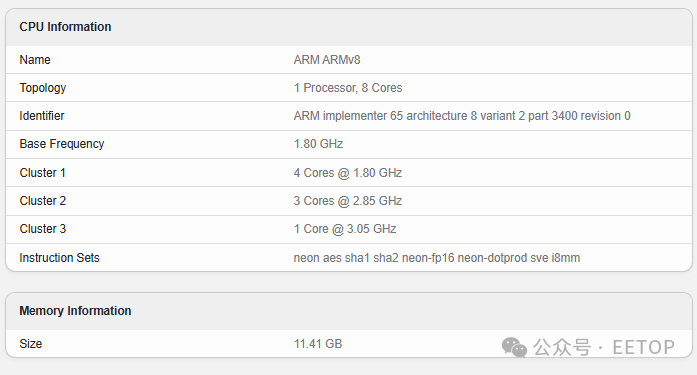Click the CPU Information header
Image resolution: width=697 pixels, height=375 pixels.
(65, 27)
